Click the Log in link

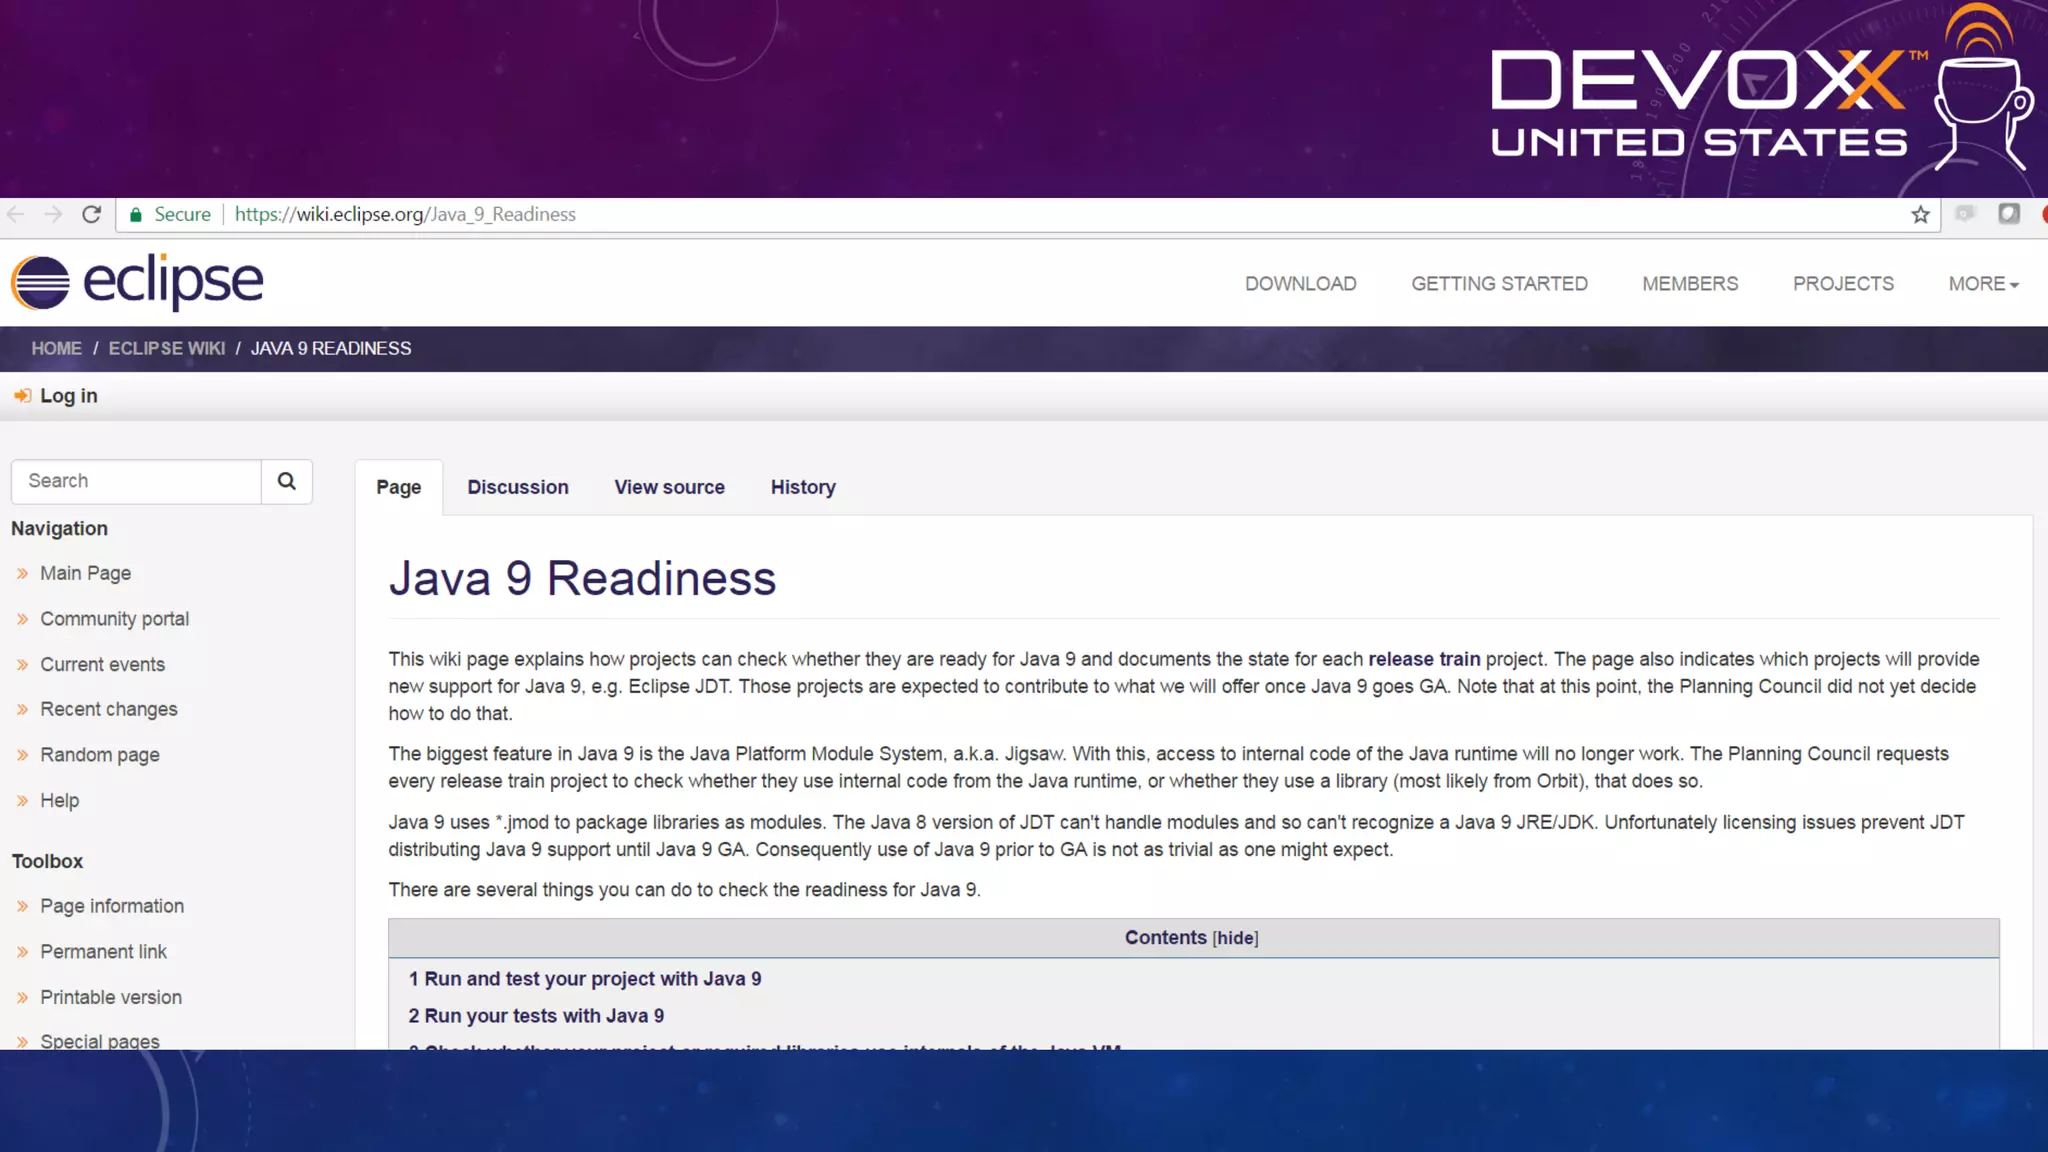(68, 396)
